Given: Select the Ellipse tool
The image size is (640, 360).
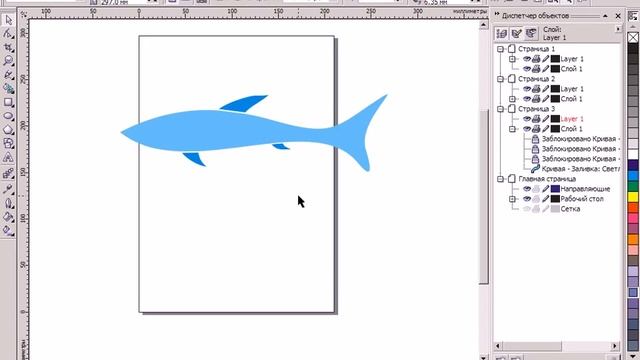Looking at the screenshot, I should pos(8,116).
